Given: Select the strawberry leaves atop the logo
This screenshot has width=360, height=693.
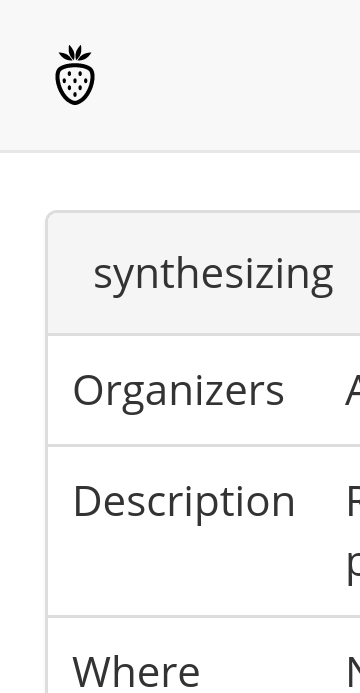Looking at the screenshot, I should coord(75,53).
